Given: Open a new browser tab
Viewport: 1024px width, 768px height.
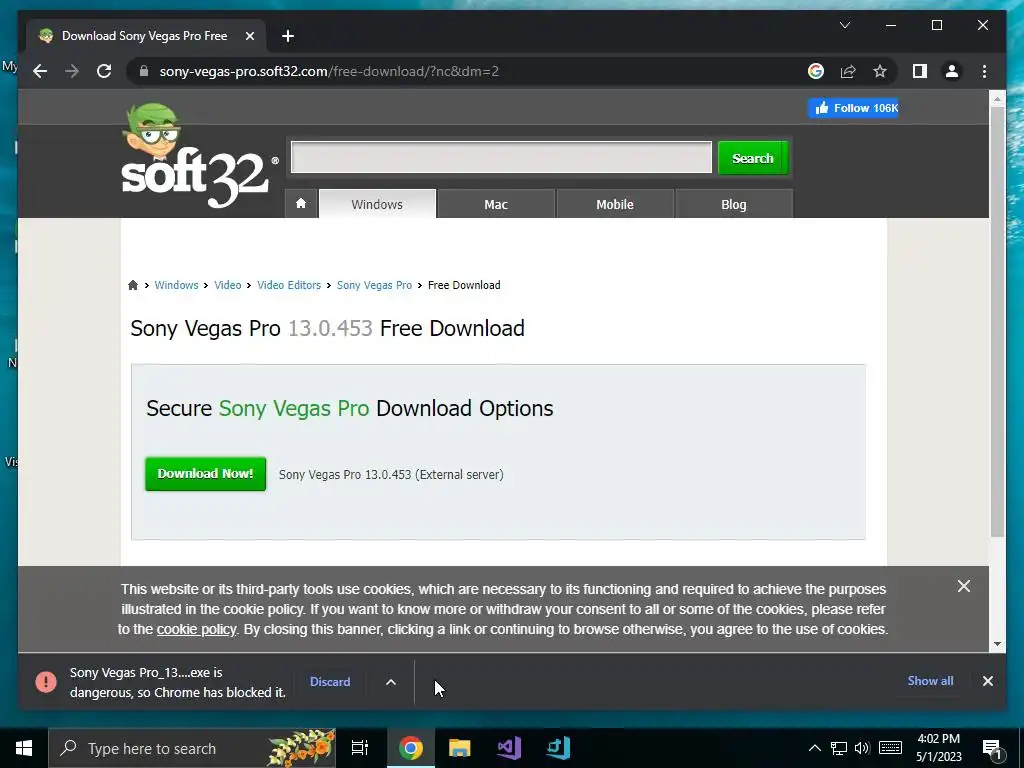Looking at the screenshot, I should tap(287, 36).
